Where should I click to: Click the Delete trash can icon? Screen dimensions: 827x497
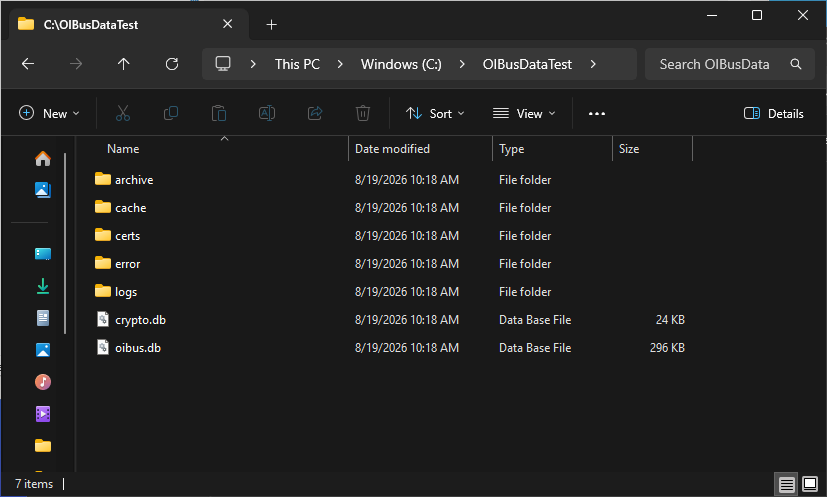point(363,113)
